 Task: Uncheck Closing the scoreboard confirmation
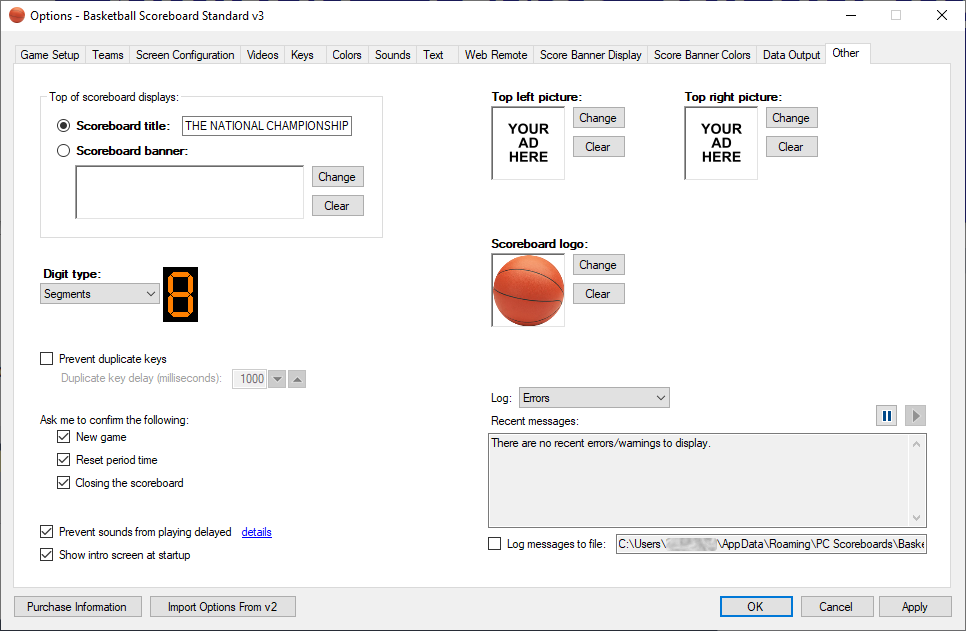tap(64, 483)
